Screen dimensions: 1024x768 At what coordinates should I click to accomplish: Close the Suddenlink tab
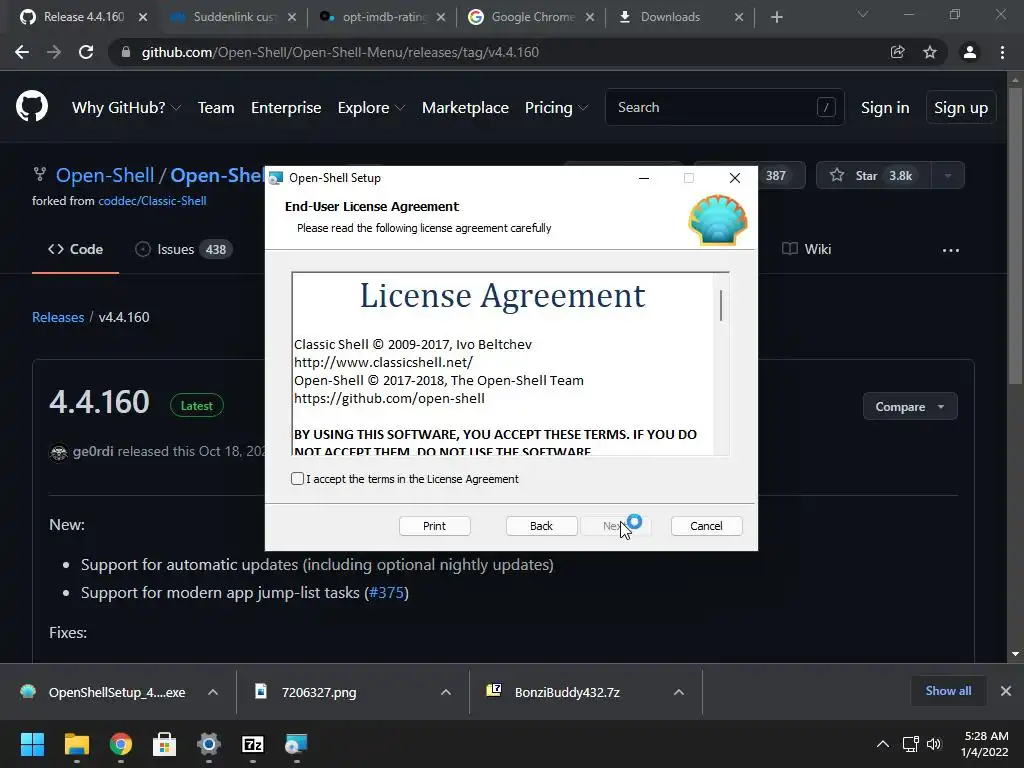pos(292,17)
